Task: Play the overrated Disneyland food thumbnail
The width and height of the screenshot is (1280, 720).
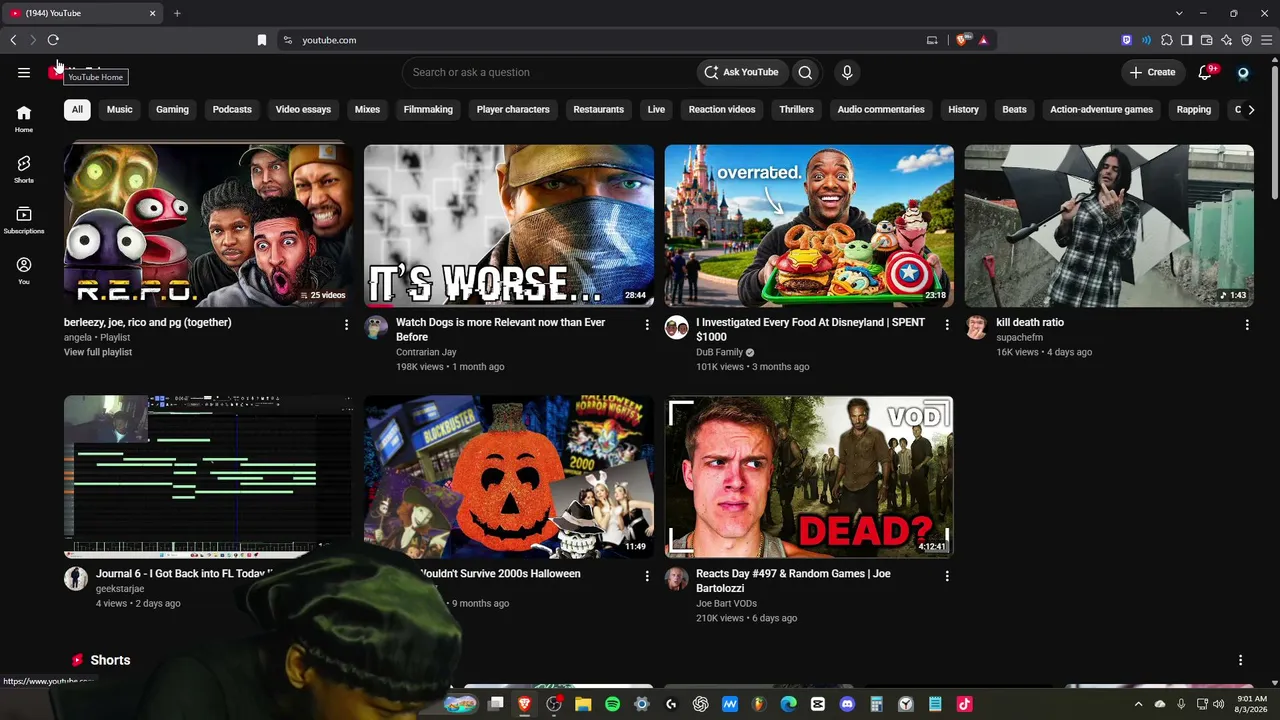Action: (809, 226)
